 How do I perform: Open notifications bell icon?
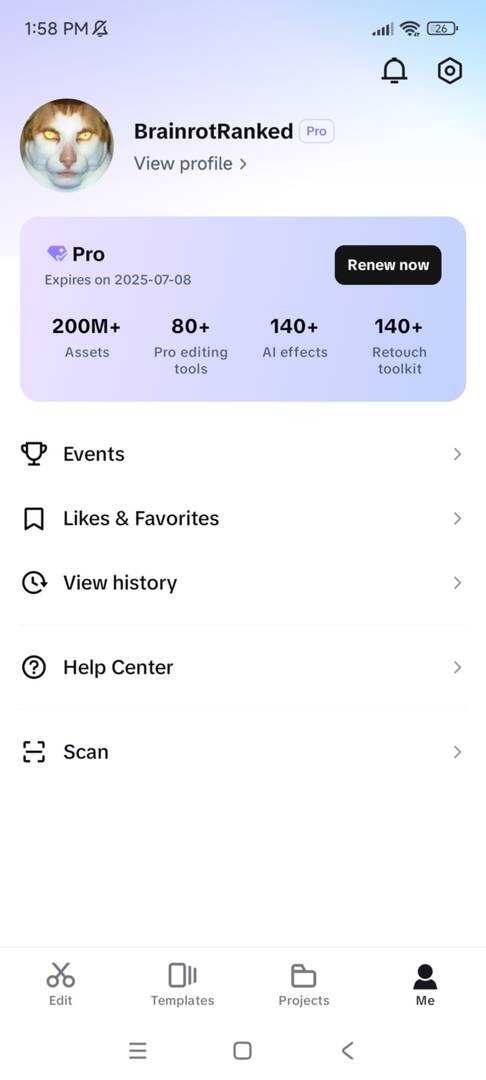394,70
